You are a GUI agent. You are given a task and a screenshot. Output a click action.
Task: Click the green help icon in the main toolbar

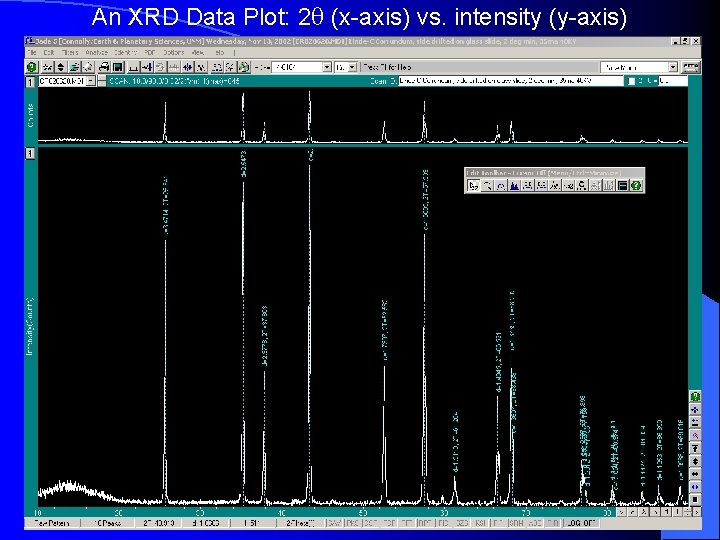click(x=31, y=68)
